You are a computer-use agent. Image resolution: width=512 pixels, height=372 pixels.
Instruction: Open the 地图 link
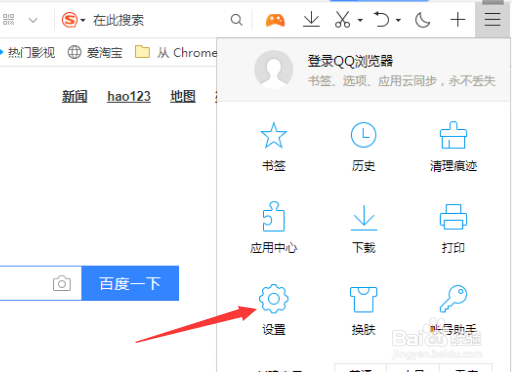click(x=183, y=97)
